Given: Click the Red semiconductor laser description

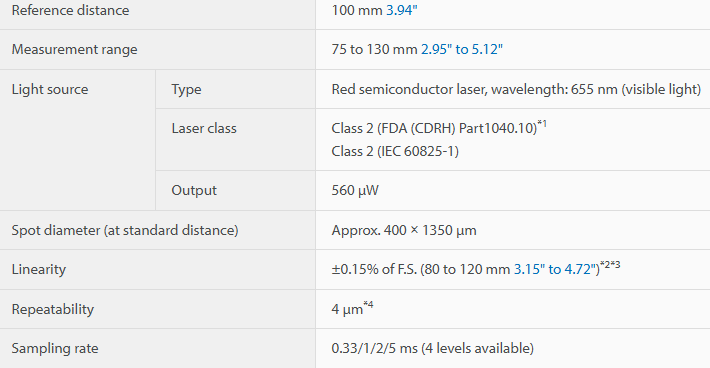Looking at the screenshot, I should point(516,89).
